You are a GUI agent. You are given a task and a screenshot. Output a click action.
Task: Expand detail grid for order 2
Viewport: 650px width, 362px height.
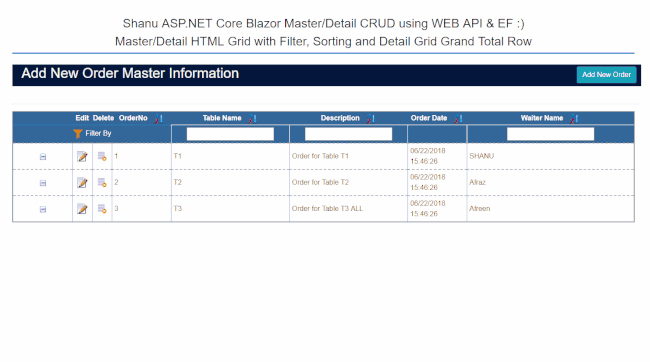click(x=43, y=183)
